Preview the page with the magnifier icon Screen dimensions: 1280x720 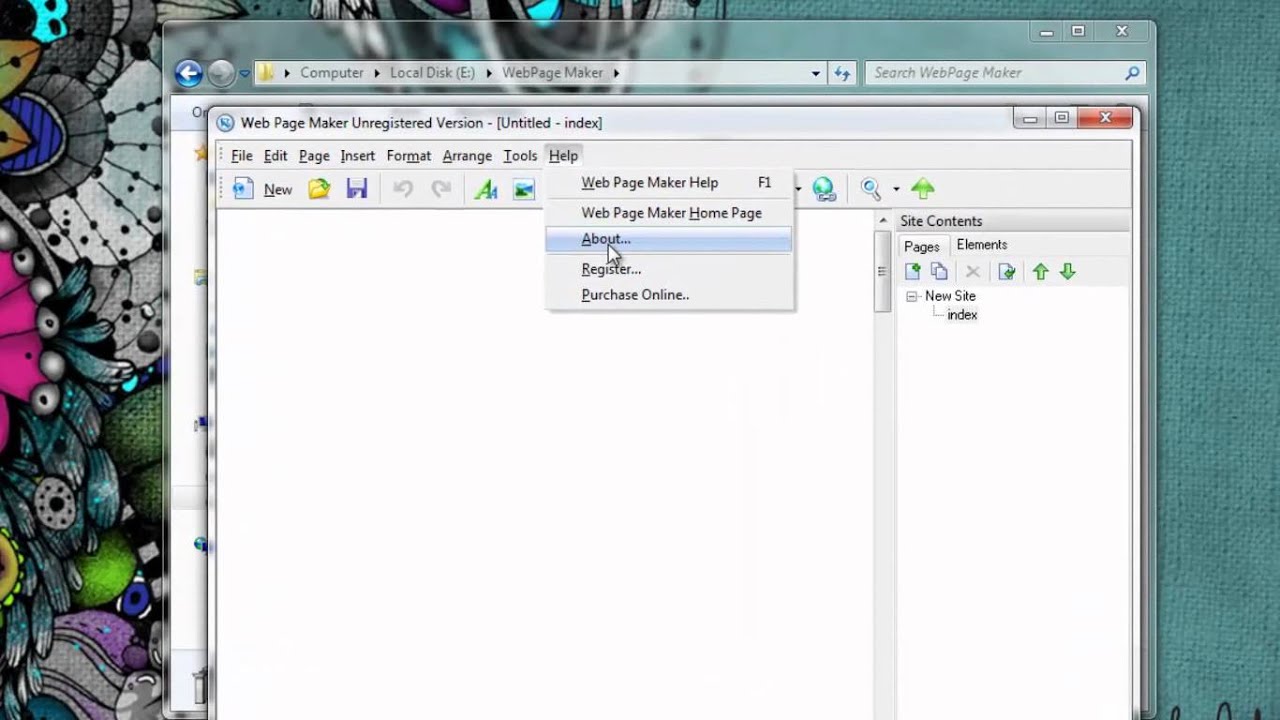pos(869,189)
